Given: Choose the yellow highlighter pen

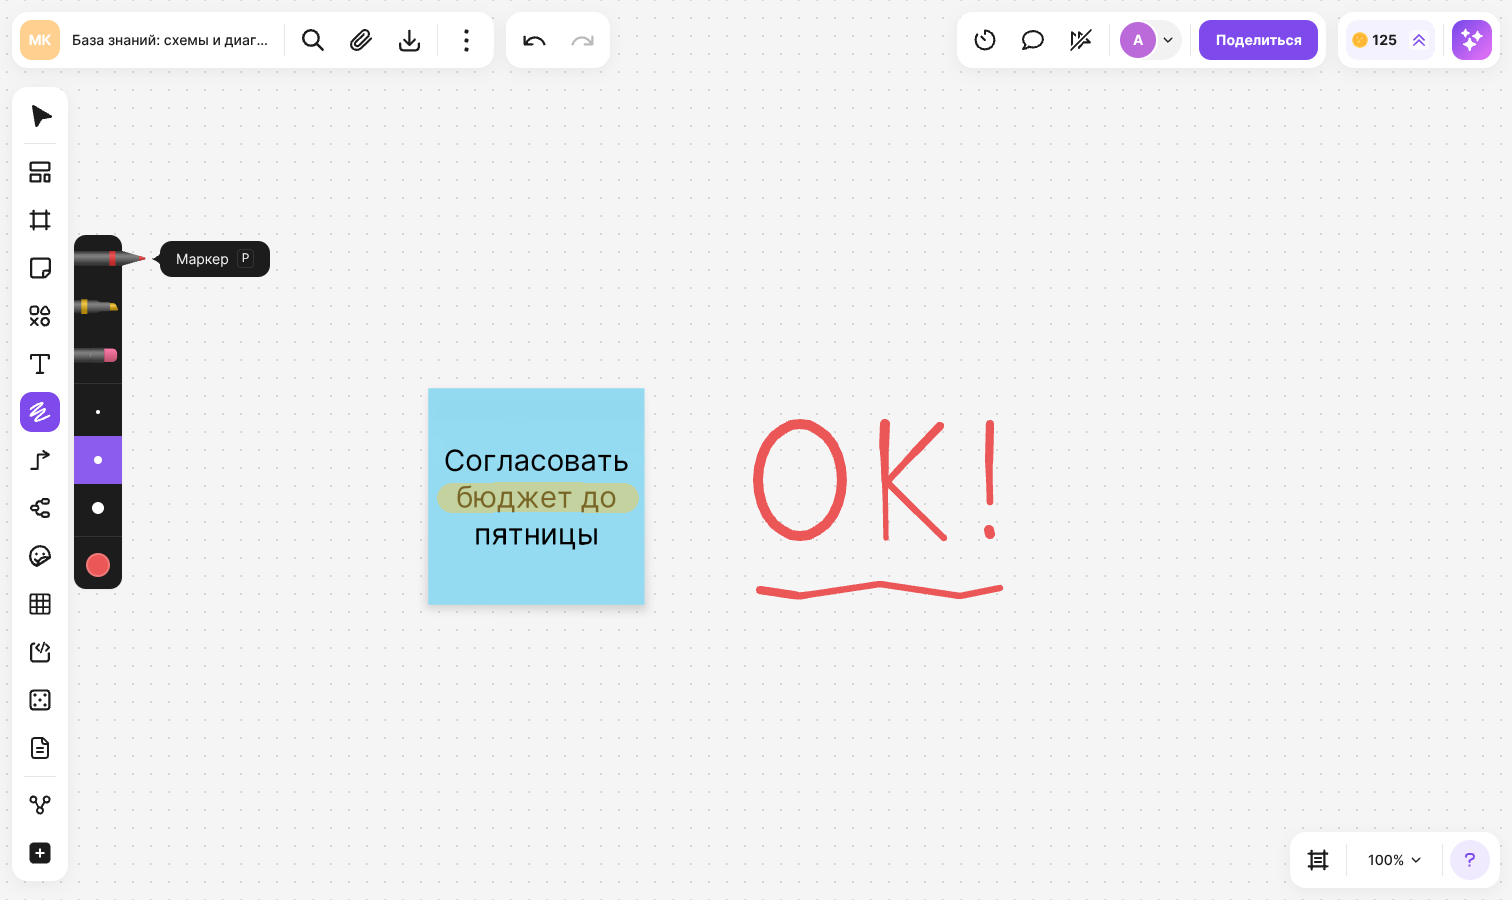Looking at the screenshot, I should pos(98,307).
